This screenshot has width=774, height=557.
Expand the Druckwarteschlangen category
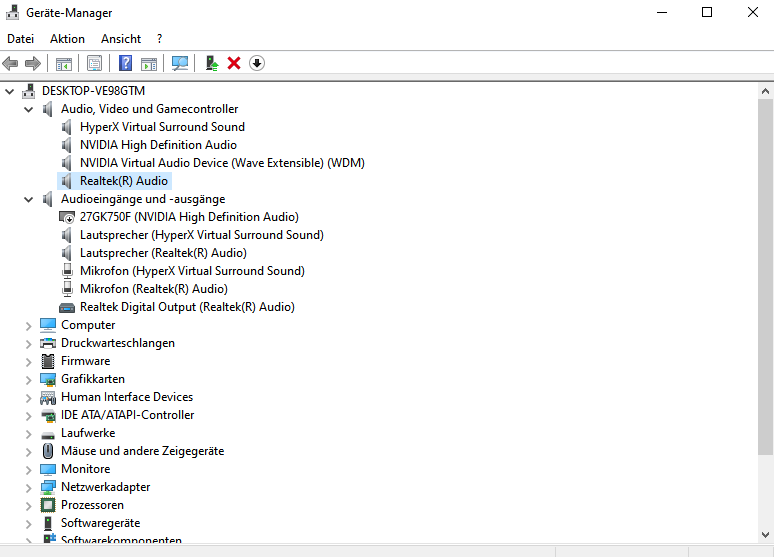[x=29, y=344]
